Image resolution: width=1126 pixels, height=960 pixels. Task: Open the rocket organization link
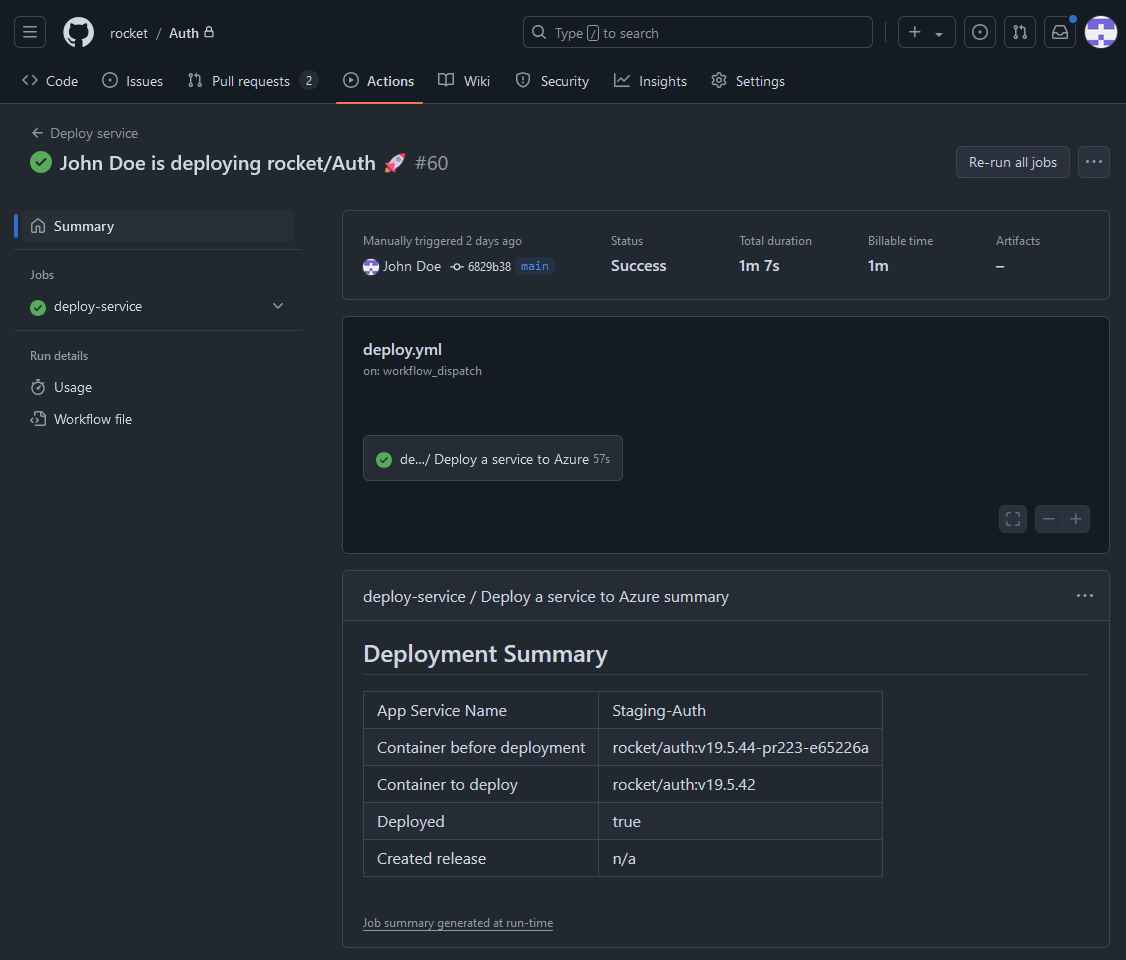pos(129,33)
